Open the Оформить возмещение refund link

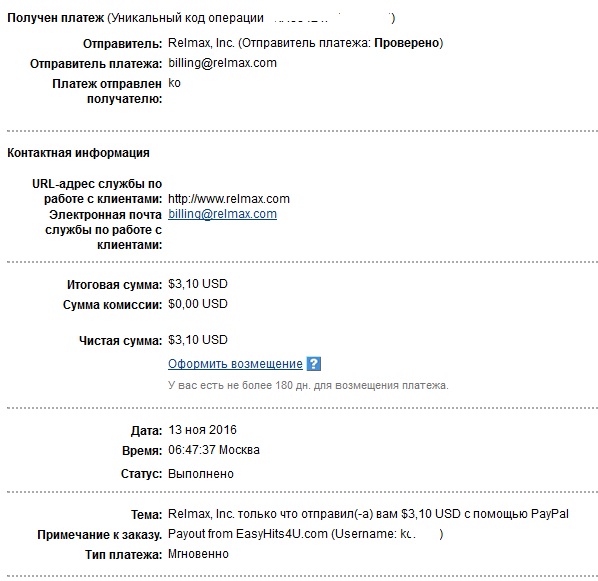pyautogui.click(x=235, y=364)
